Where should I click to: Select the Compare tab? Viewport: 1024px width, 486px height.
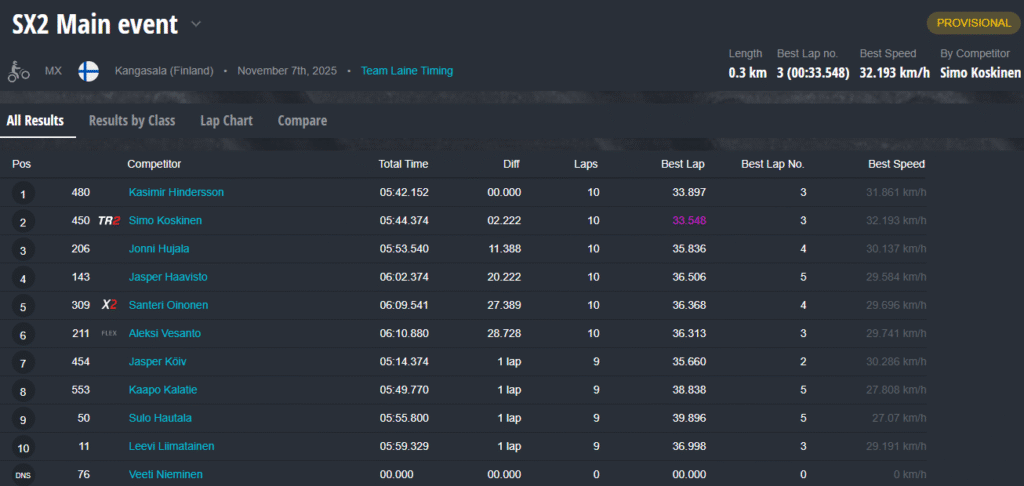[302, 121]
